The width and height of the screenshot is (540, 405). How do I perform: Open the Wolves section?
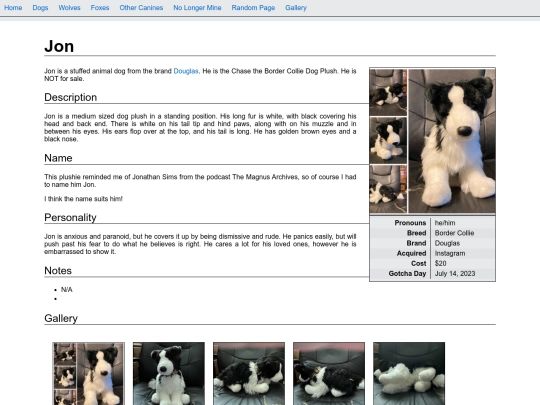pos(69,8)
